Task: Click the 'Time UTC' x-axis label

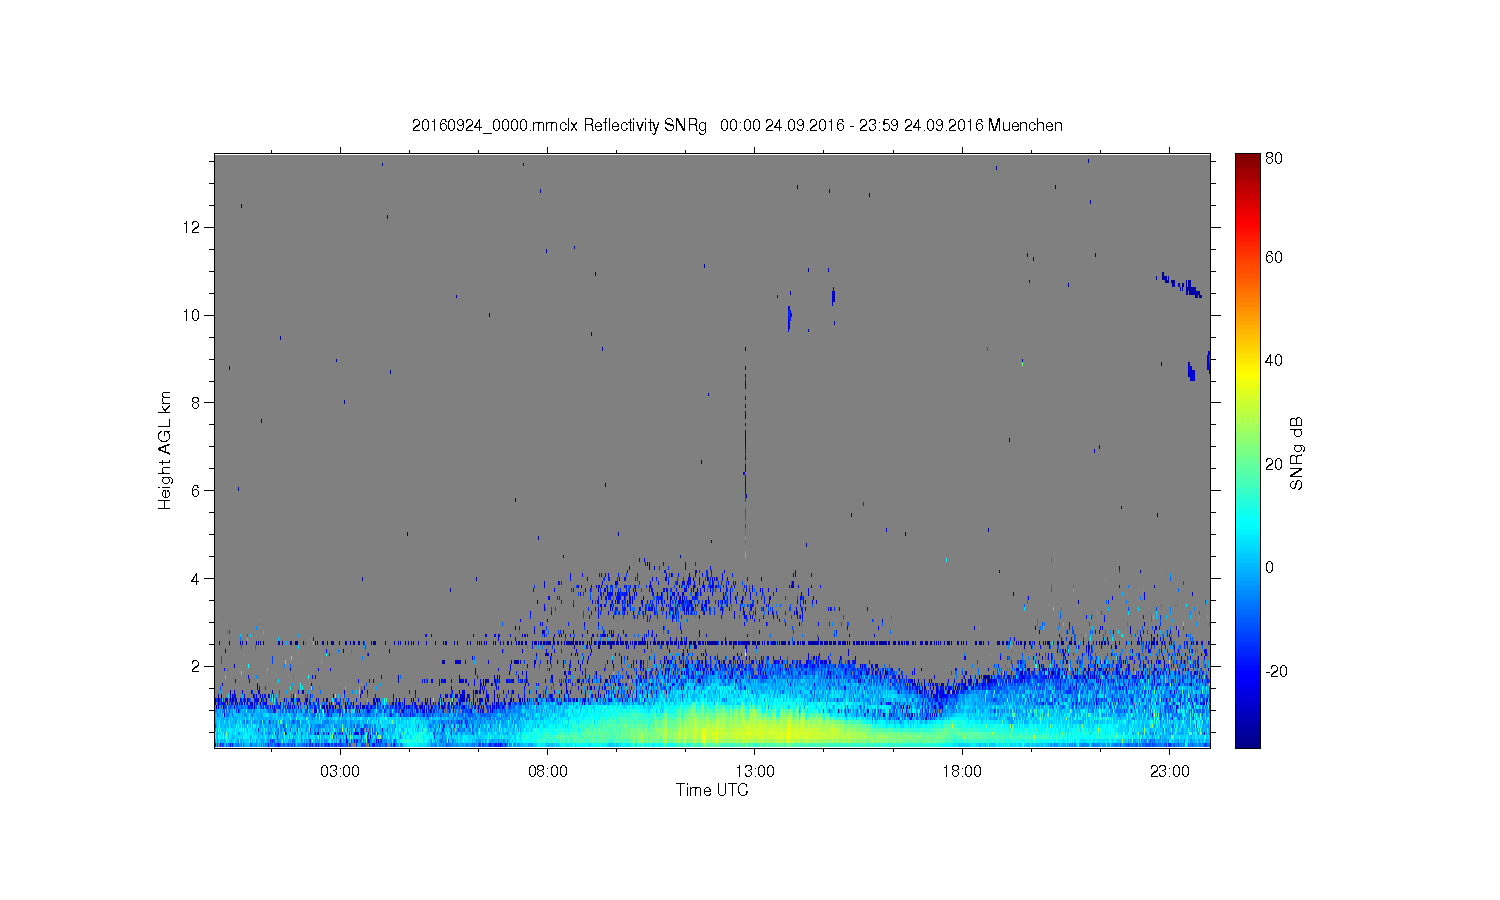Action: (x=712, y=790)
